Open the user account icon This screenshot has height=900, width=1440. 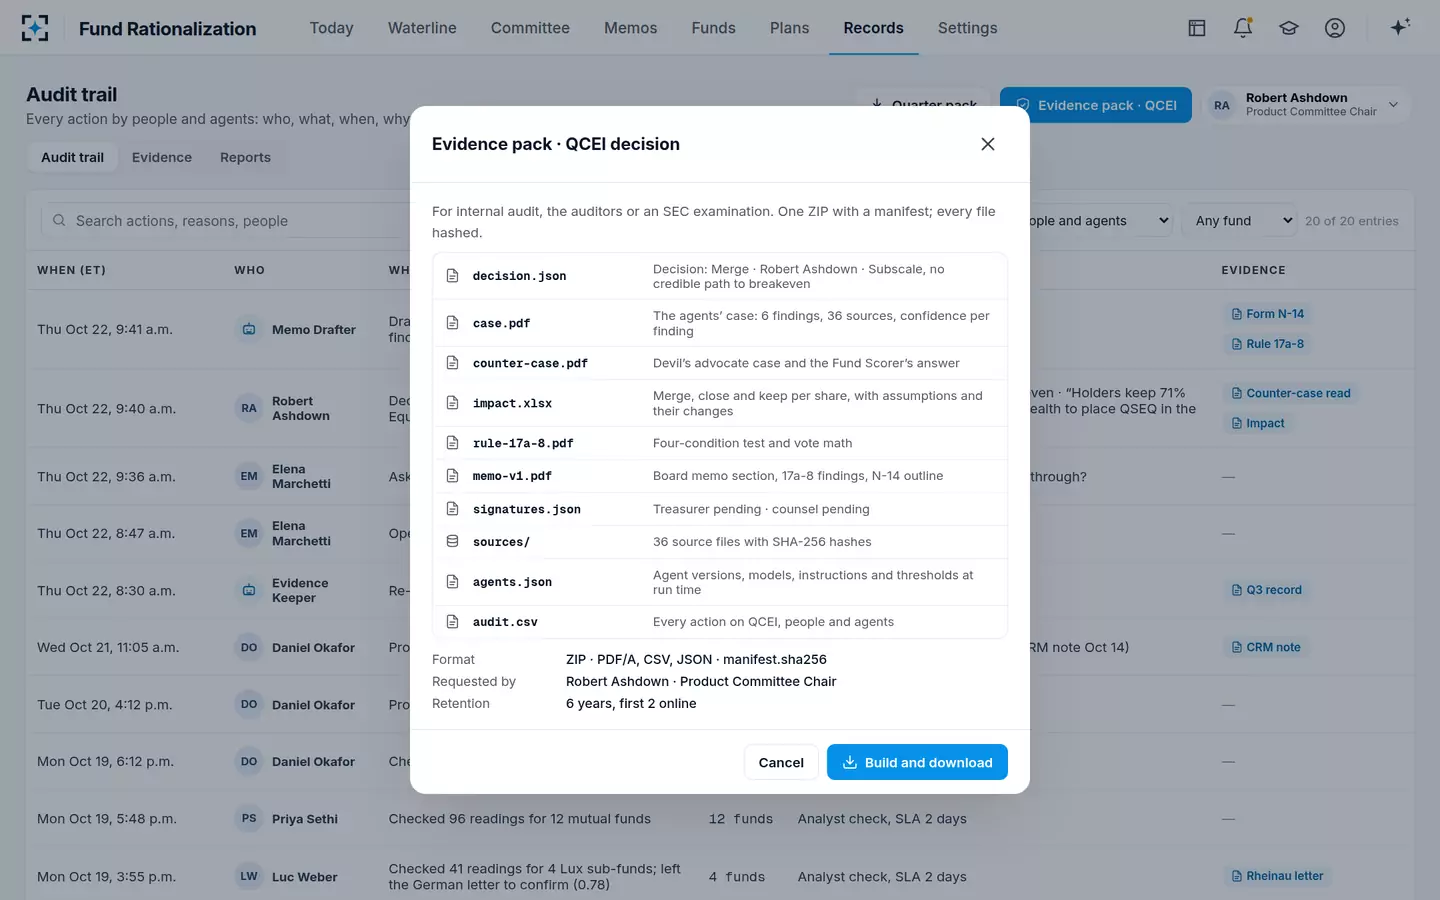[x=1335, y=28]
